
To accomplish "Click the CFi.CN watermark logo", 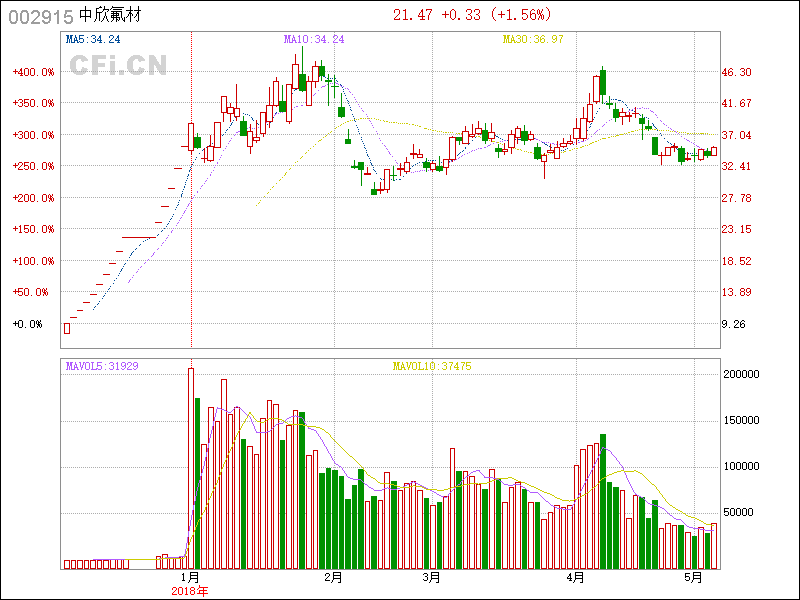I will pos(117,65).
